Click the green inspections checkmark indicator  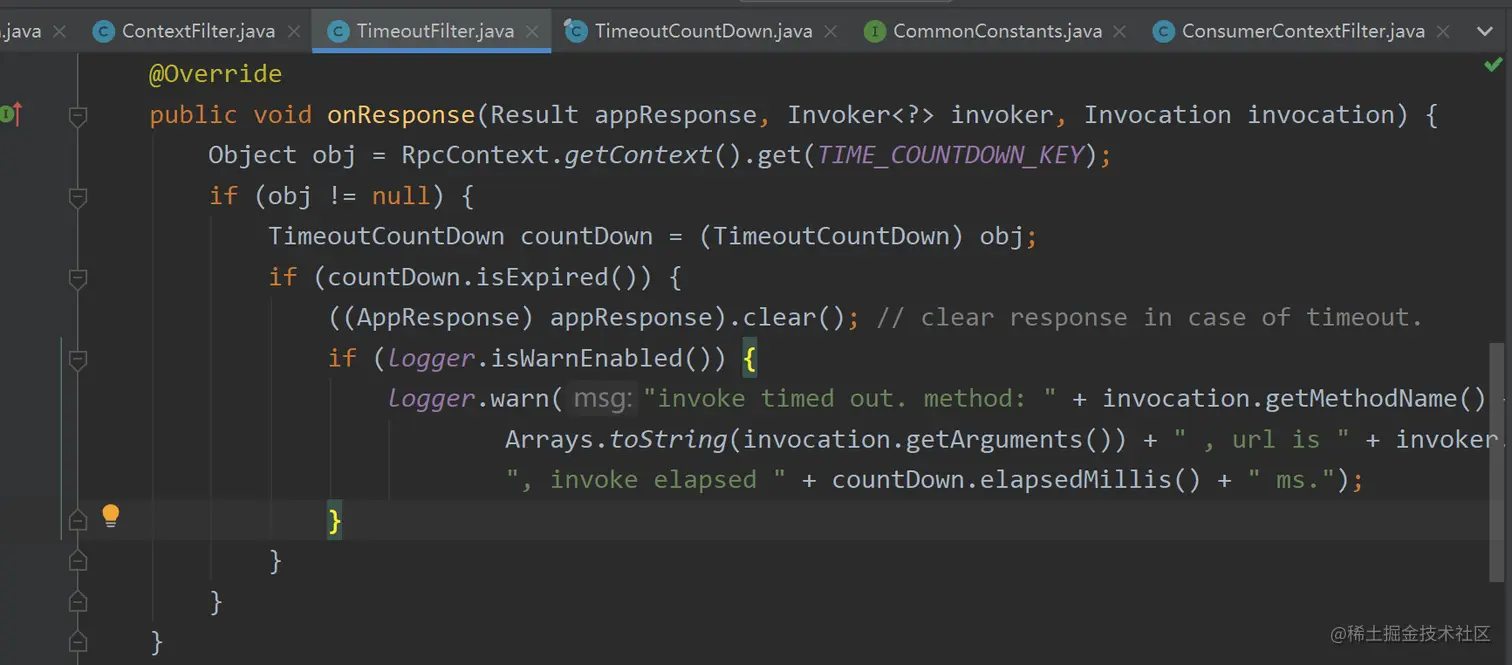[1491, 63]
